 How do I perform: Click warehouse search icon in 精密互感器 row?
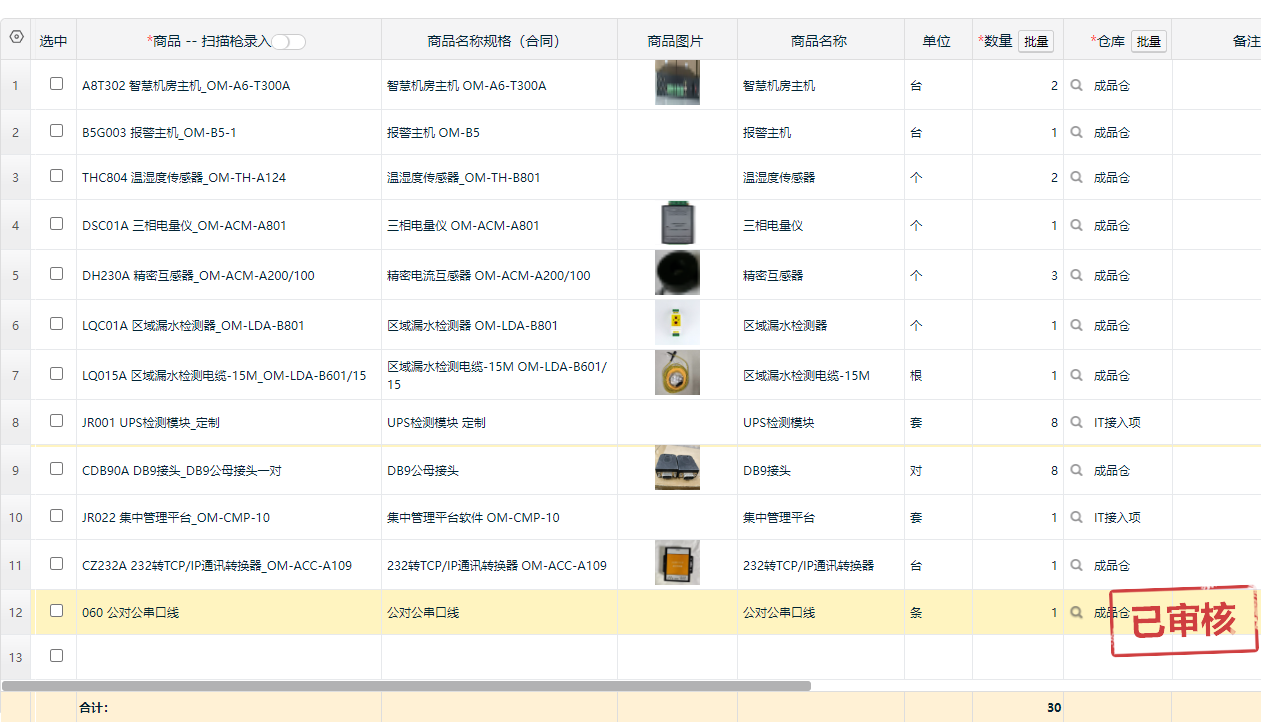(x=1077, y=276)
